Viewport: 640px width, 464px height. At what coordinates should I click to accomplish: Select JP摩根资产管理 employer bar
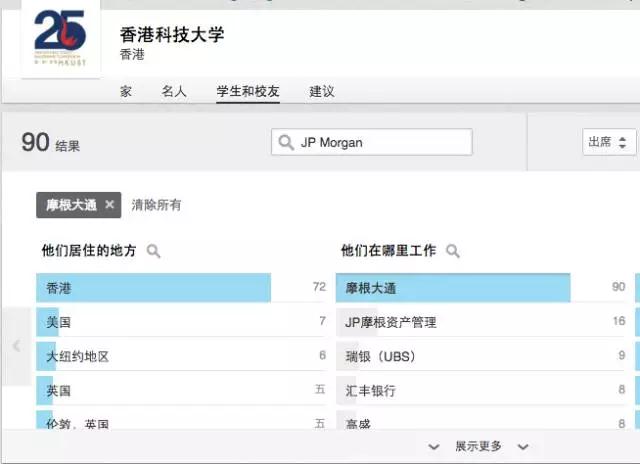coord(391,322)
